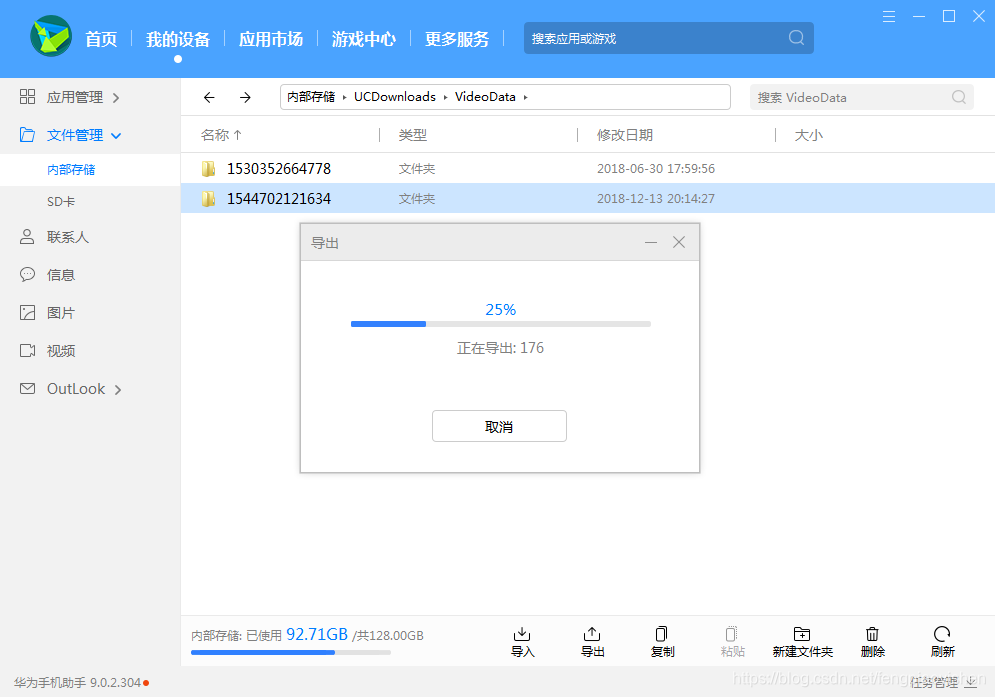Screen dimensions: 995x697
Task: Expand arrow after VideoData breadcrumb
Action: pyautogui.click(x=525, y=97)
